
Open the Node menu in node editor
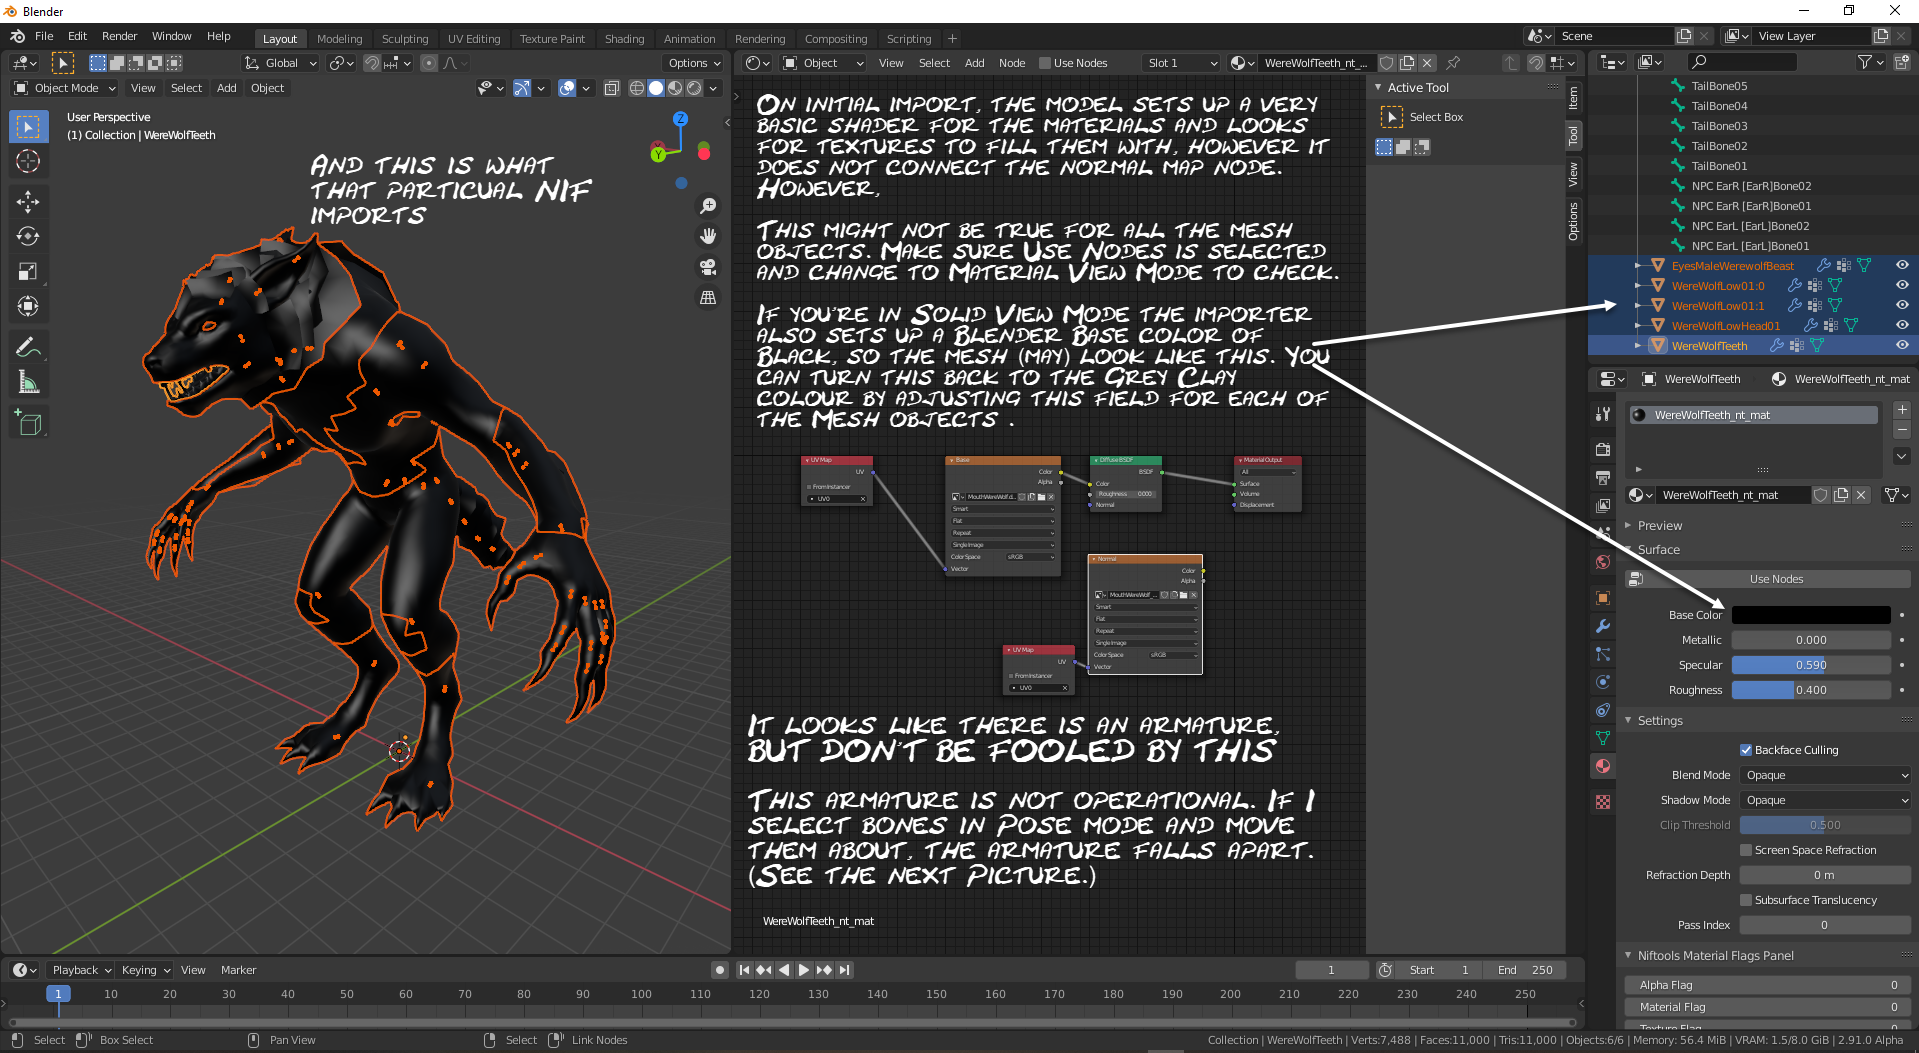(x=1012, y=63)
